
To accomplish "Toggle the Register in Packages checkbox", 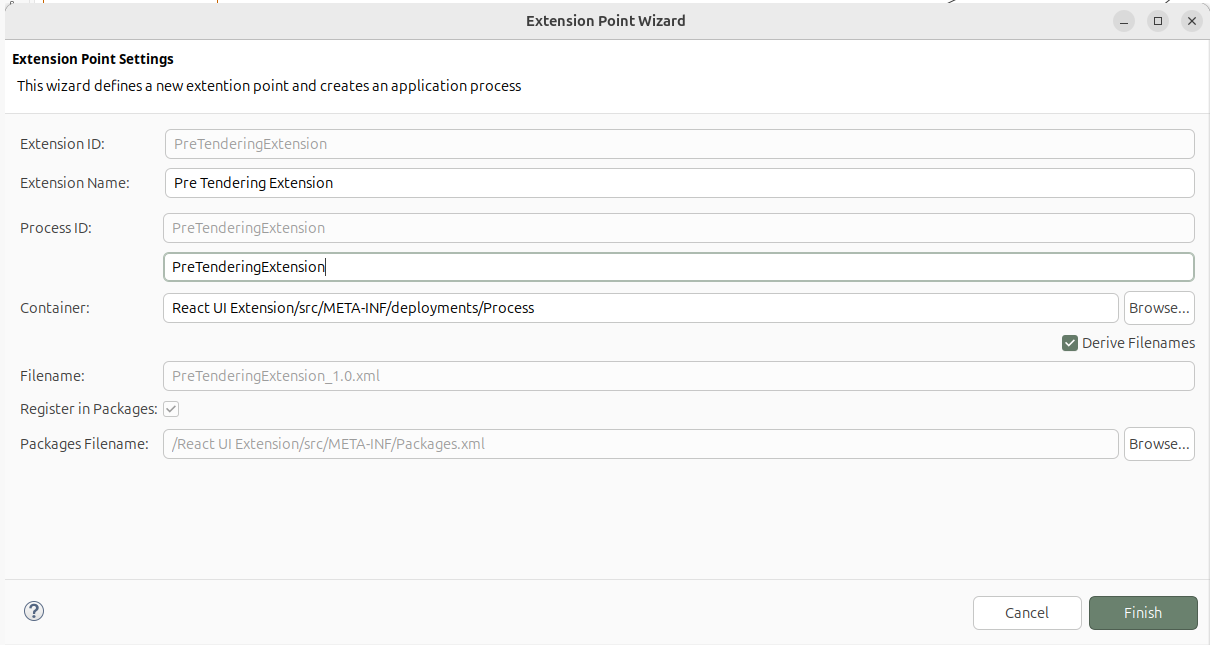I will pos(171,408).
